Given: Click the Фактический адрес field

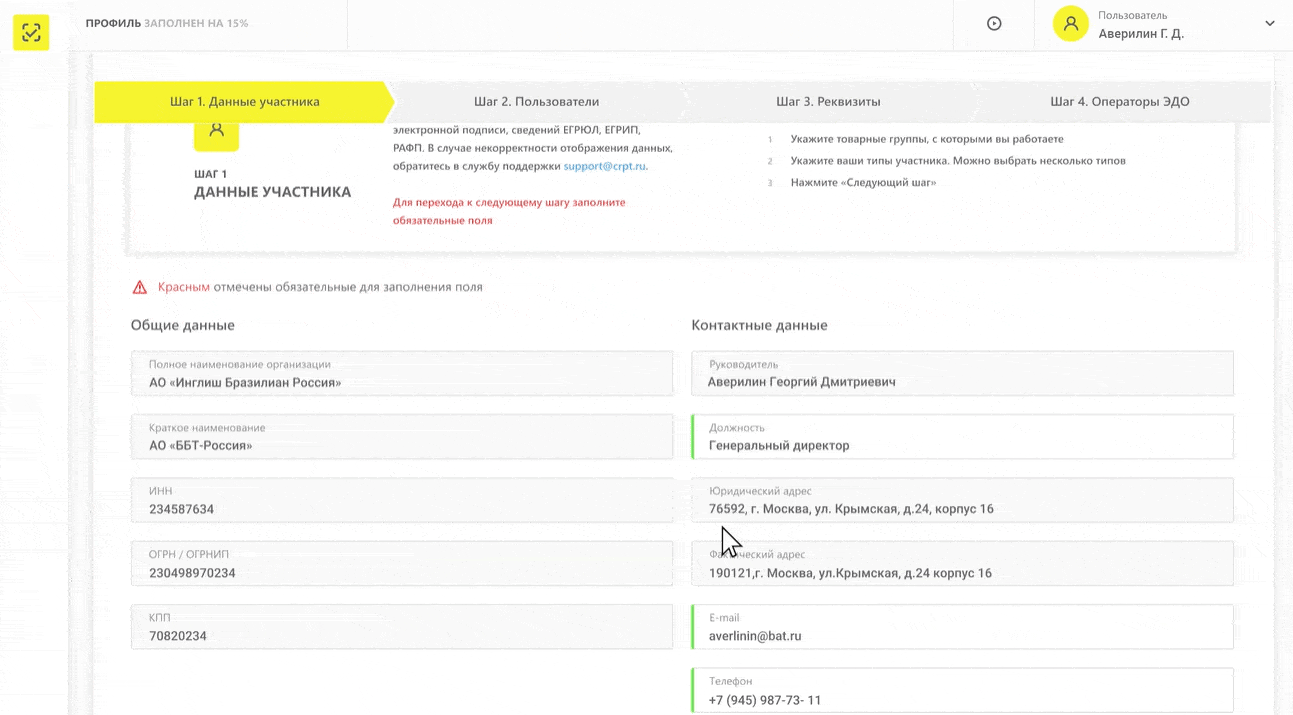Looking at the screenshot, I should [962, 564].
